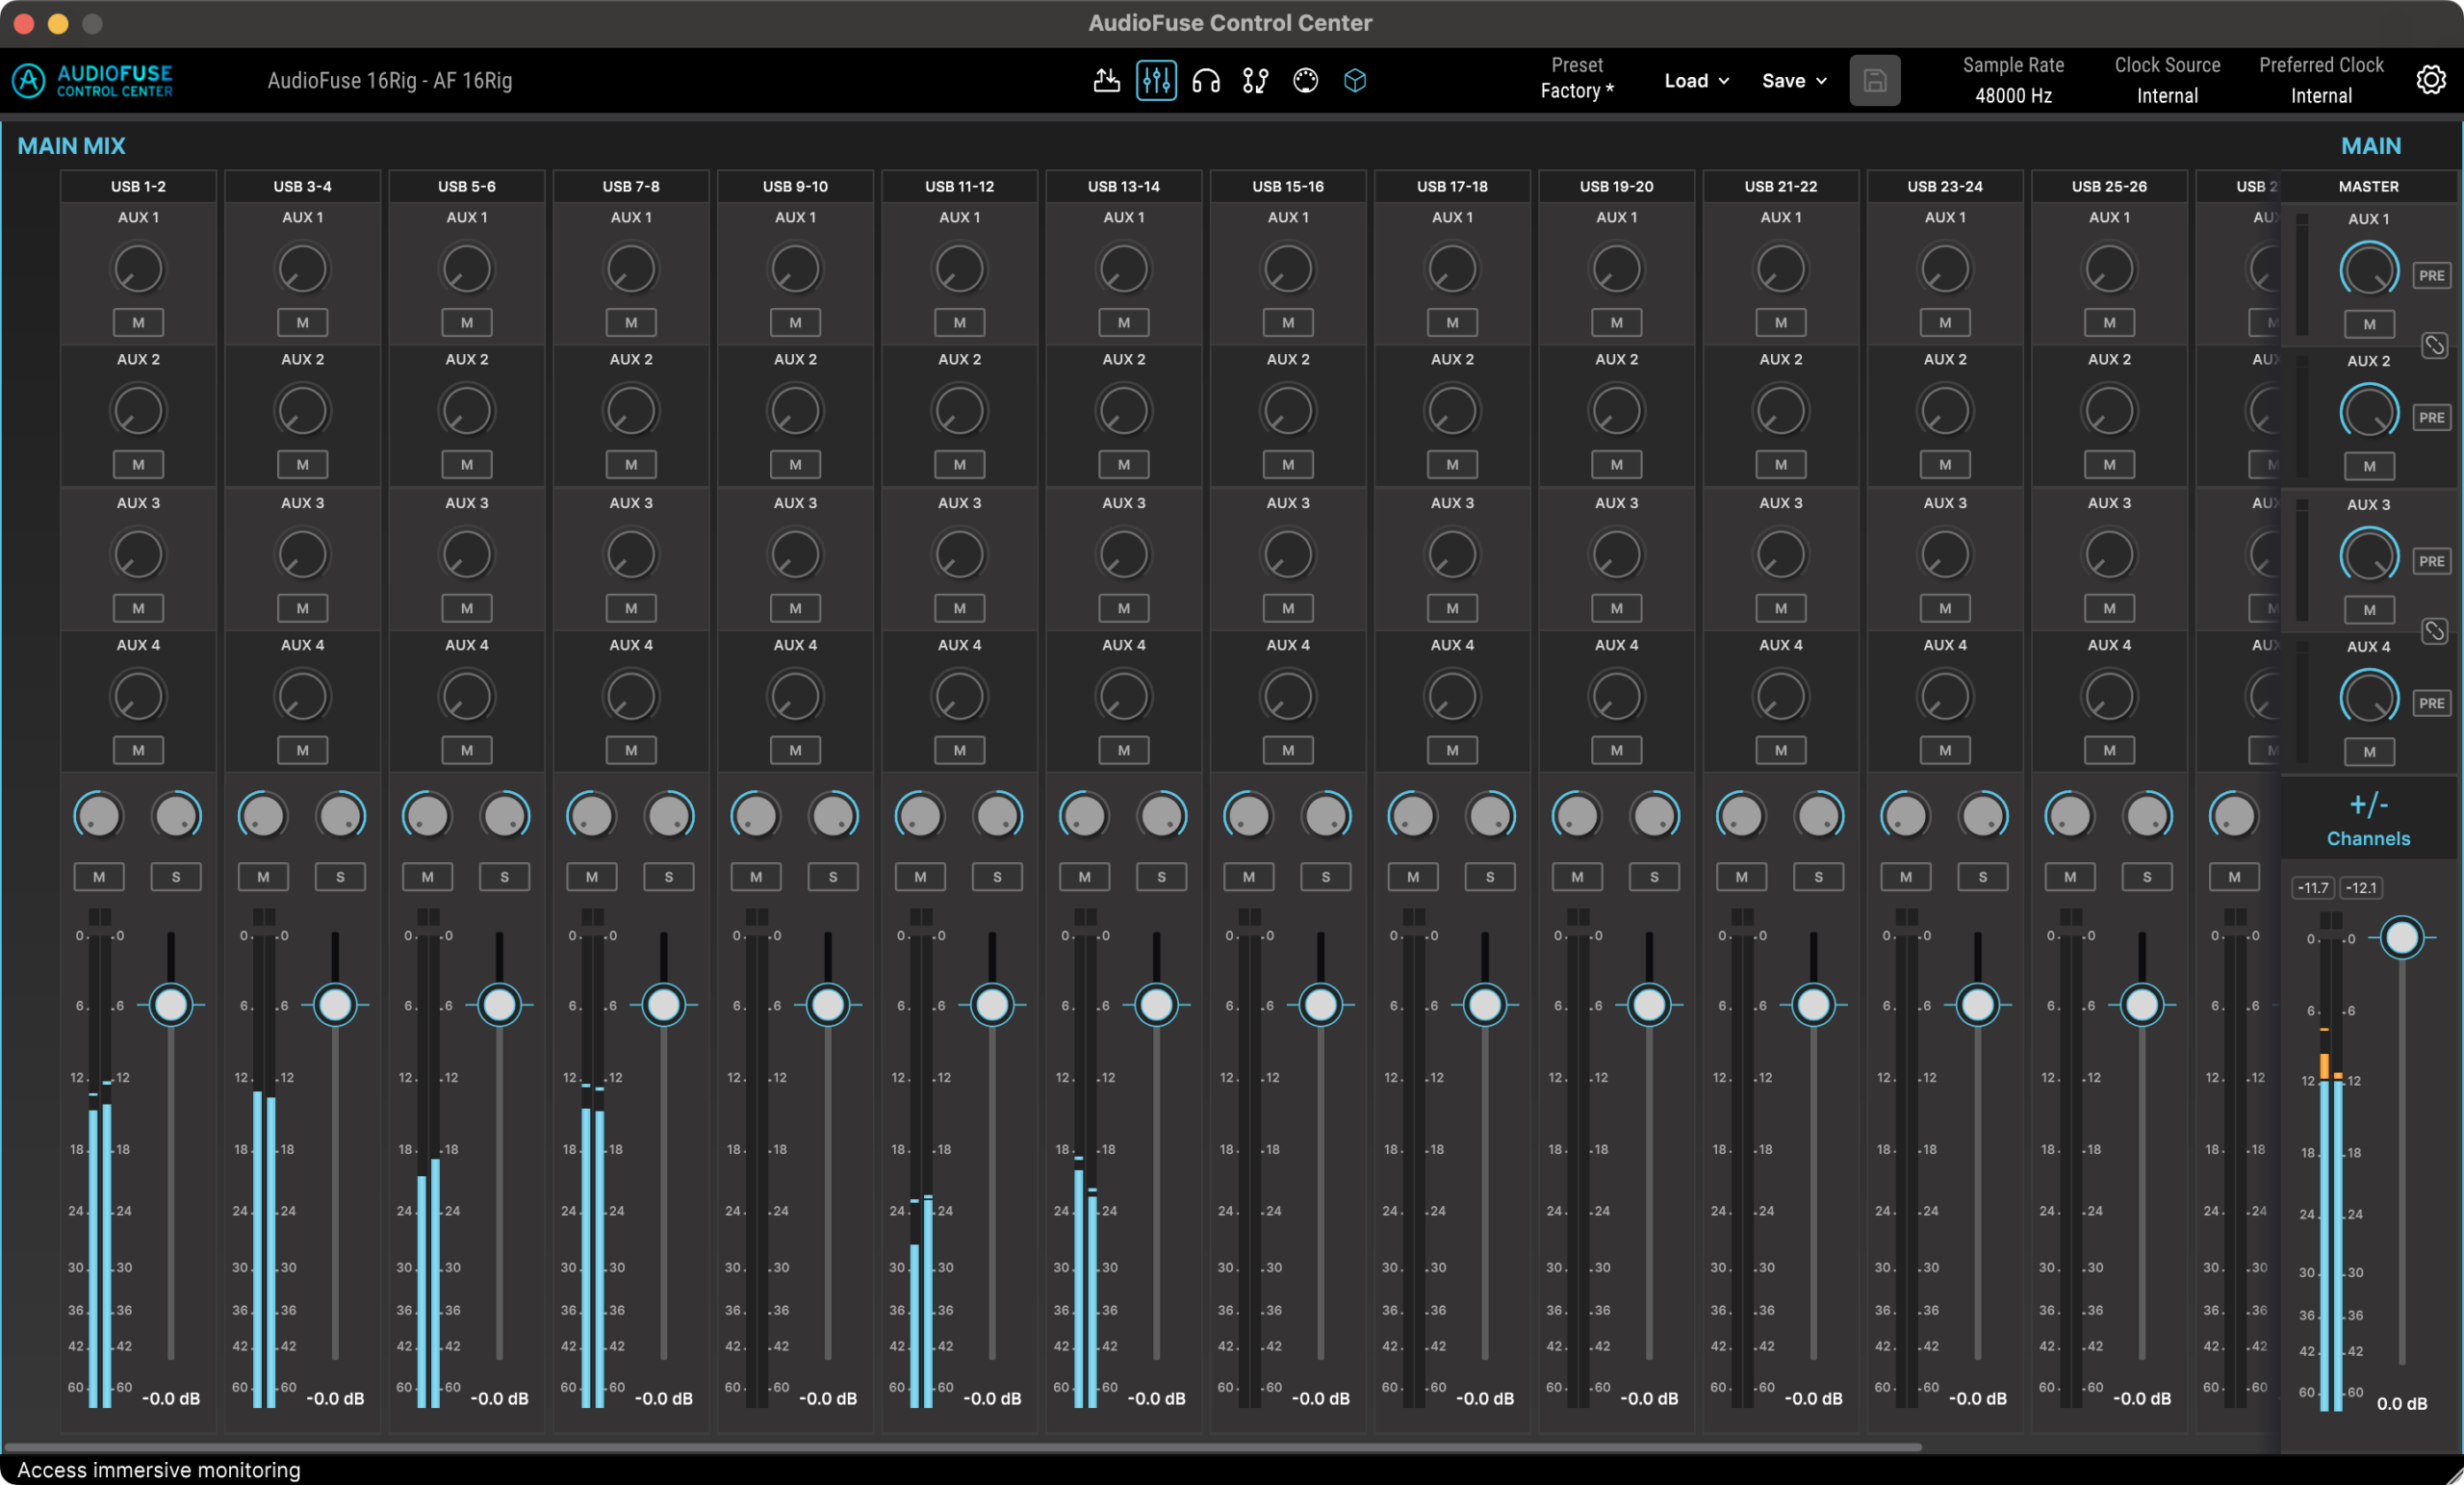
Task: Mute the USB 5-6 main channel
Action: coord(427,877)
